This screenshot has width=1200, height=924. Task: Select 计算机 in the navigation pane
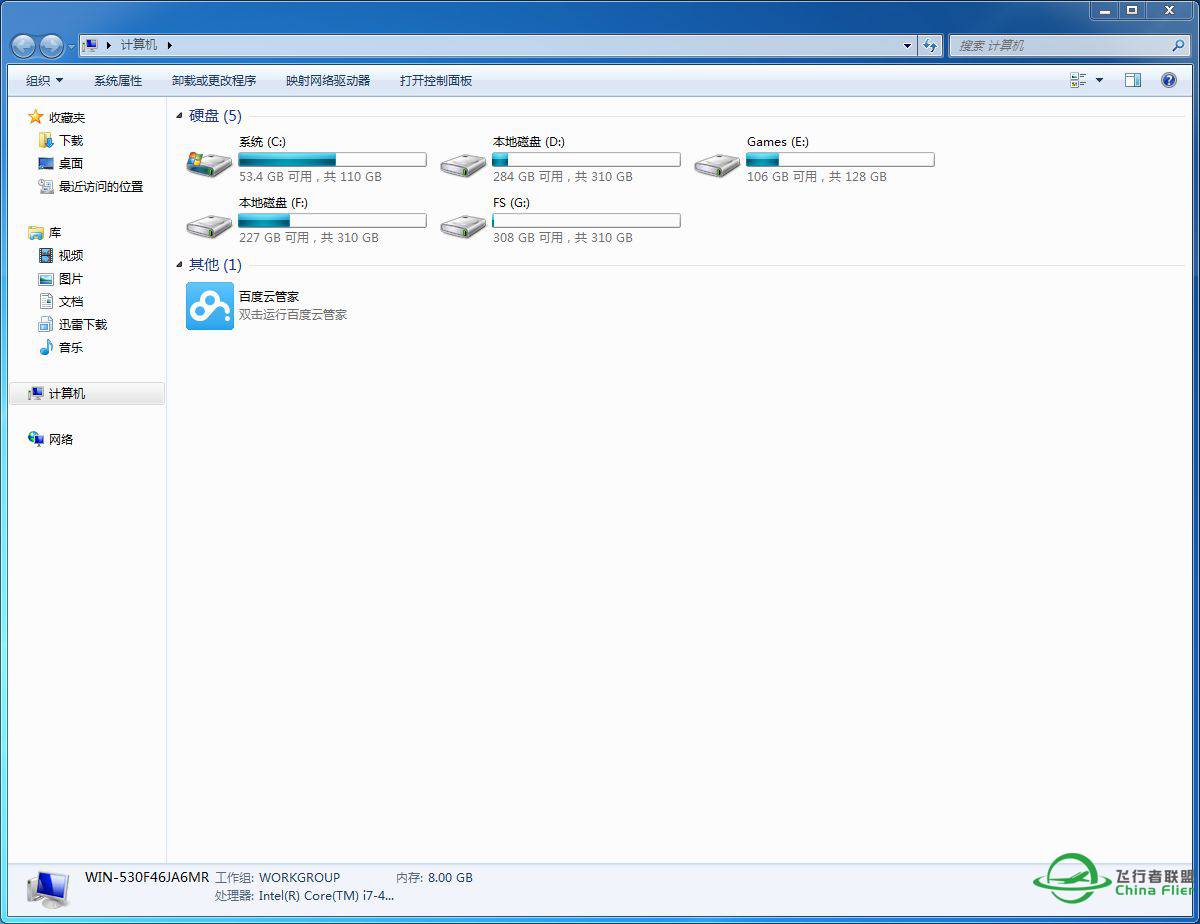(x=66, y=393)
